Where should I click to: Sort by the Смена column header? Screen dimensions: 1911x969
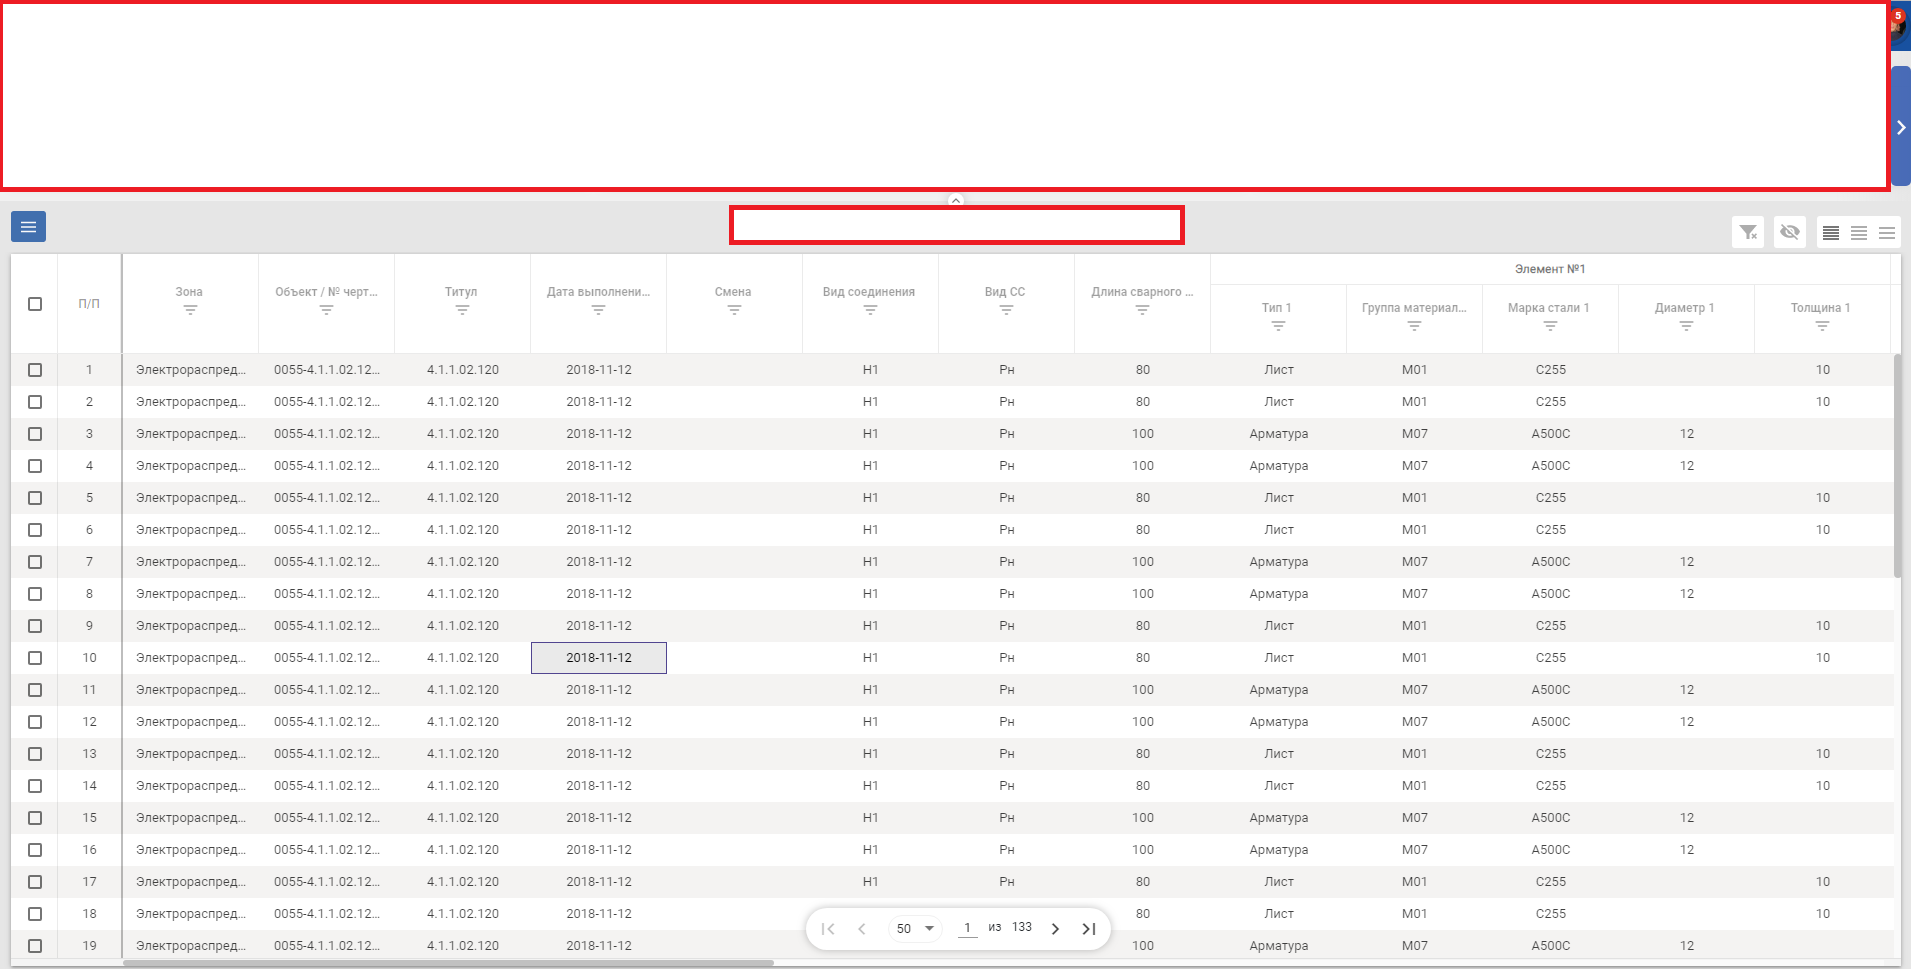(733, 292)
